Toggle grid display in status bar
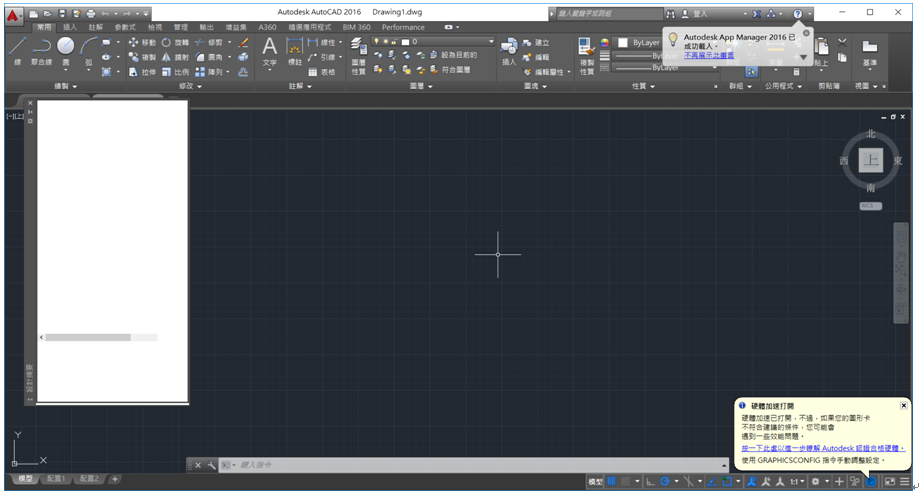Screen dimensions: 921x497 [611, 482]
